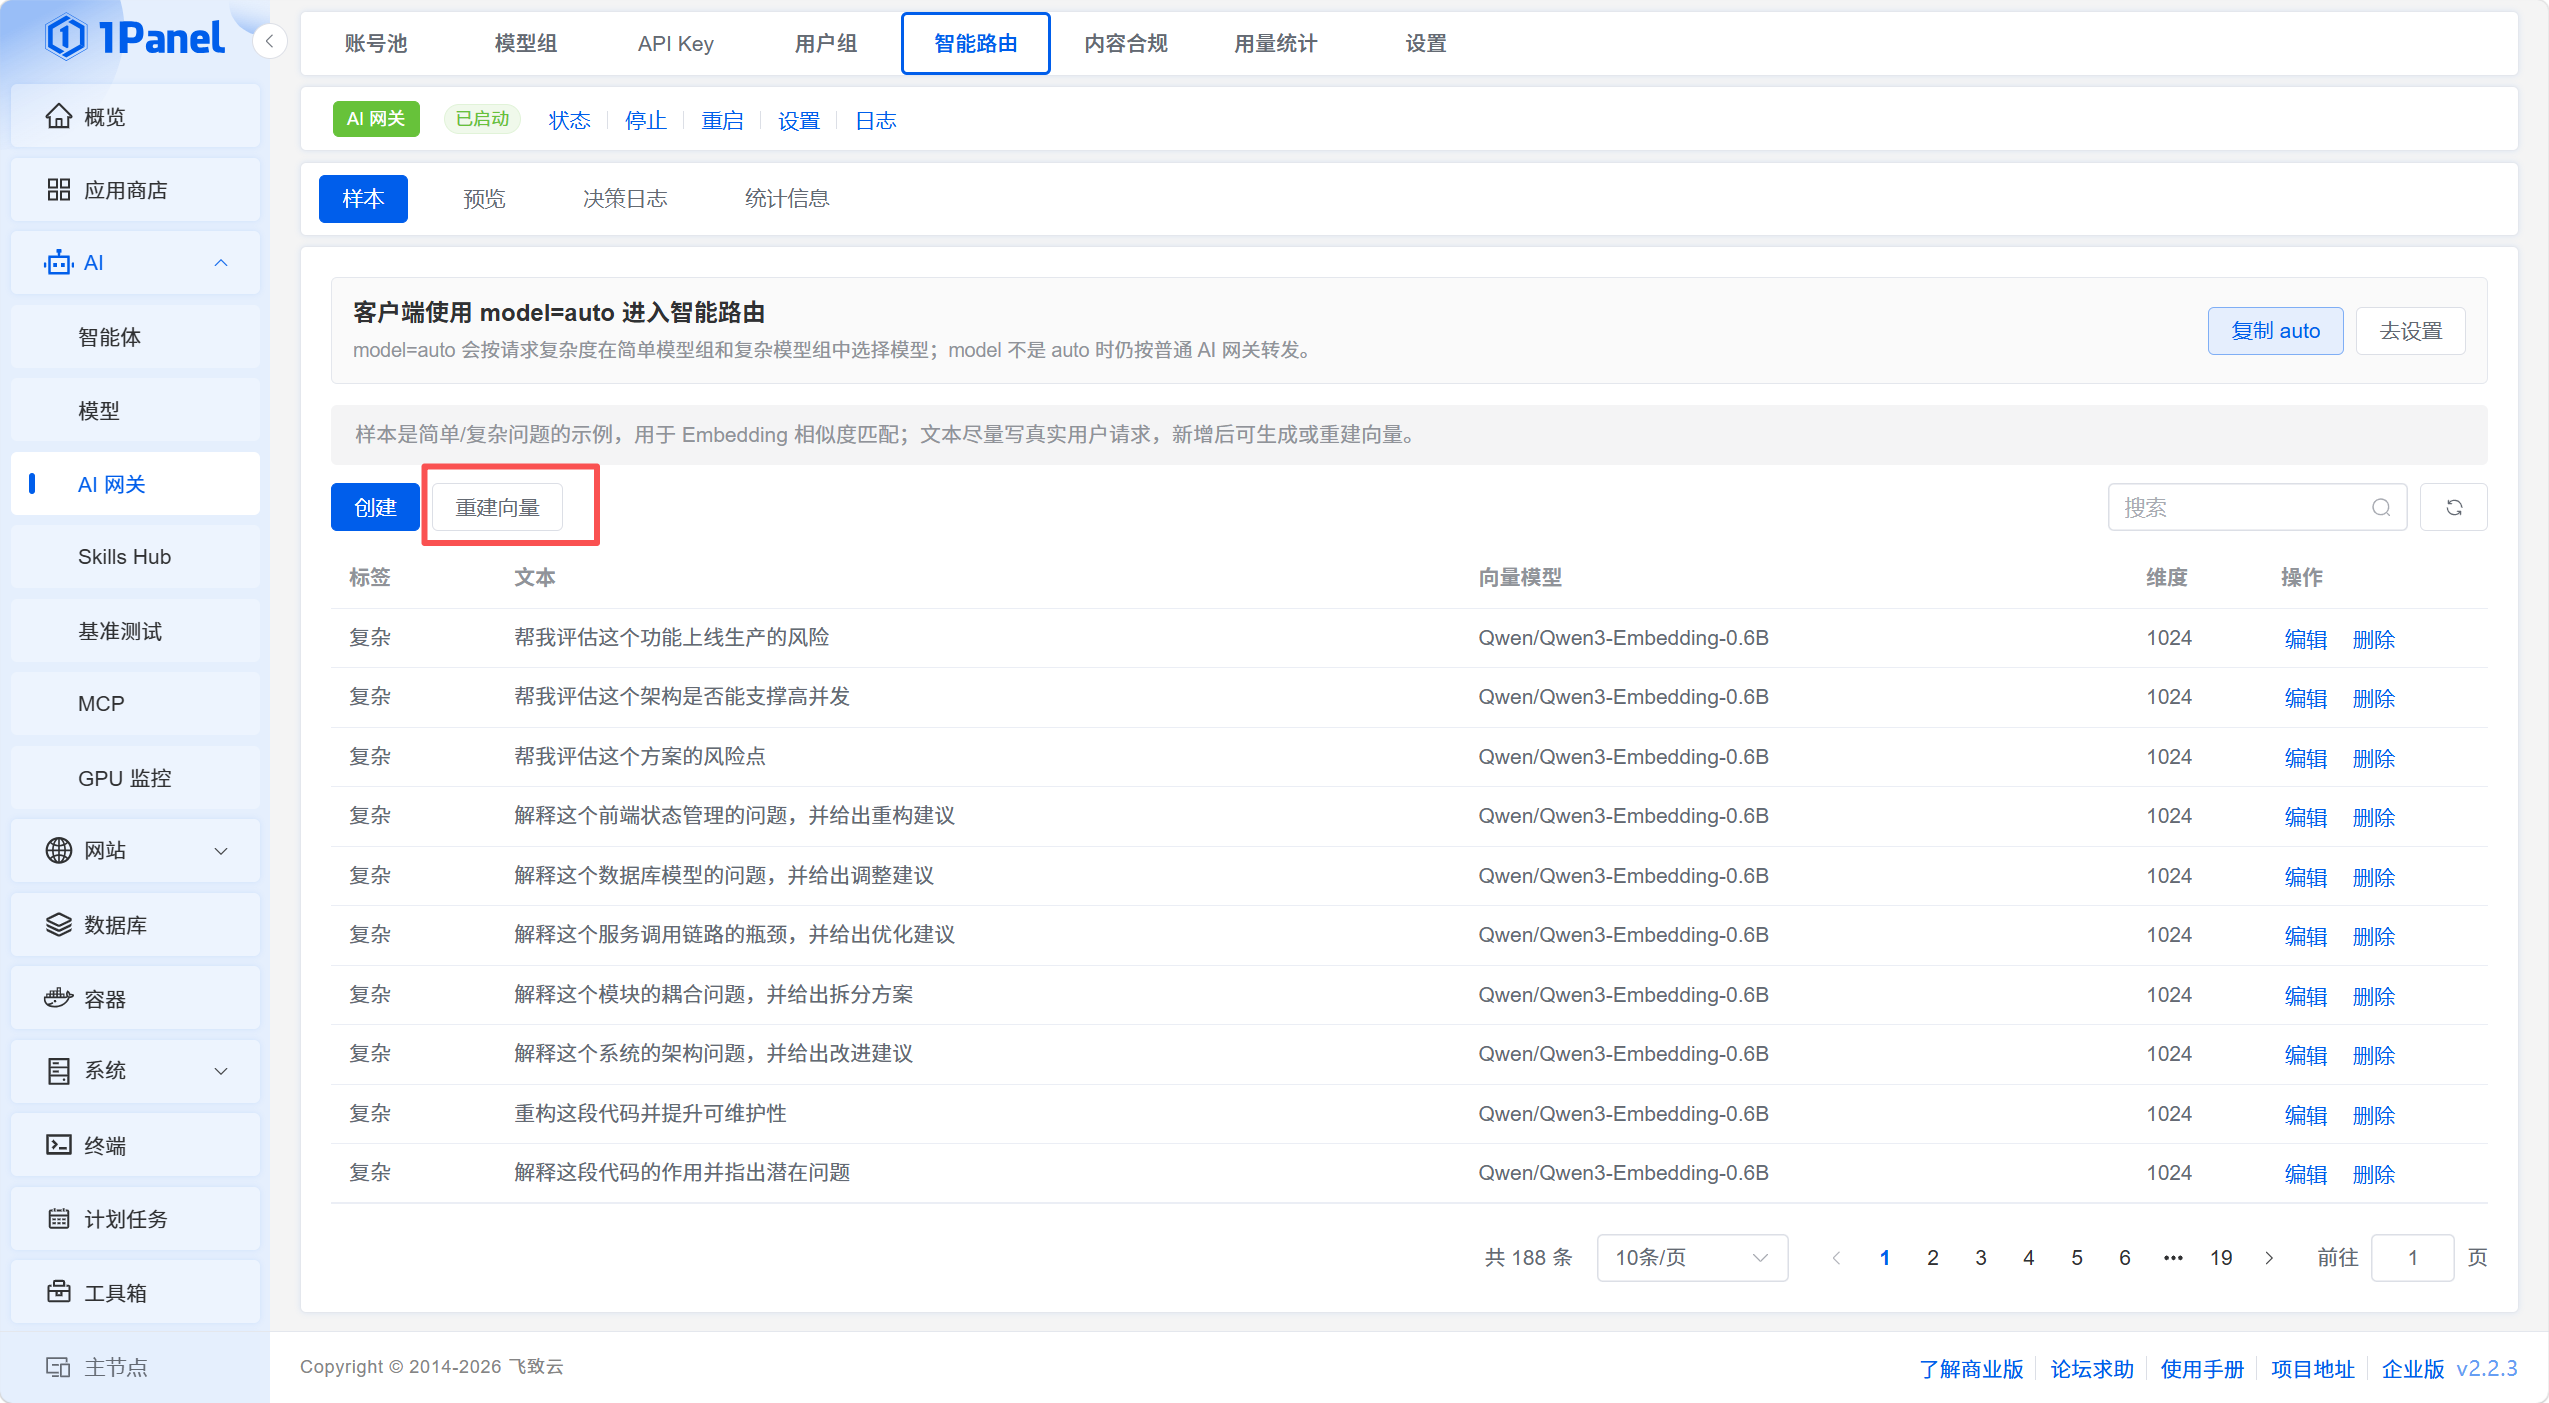
Task: Click the 1Panel logo
Action: [x=135, y=38]
